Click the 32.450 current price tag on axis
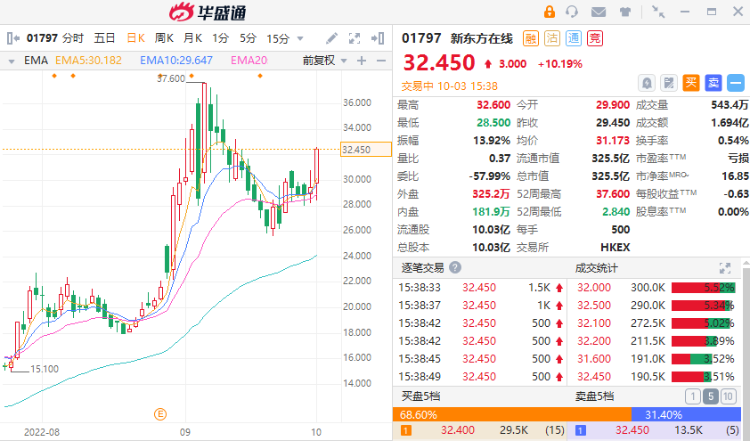This screenshot has height=441, width=750. pos(366,150)
